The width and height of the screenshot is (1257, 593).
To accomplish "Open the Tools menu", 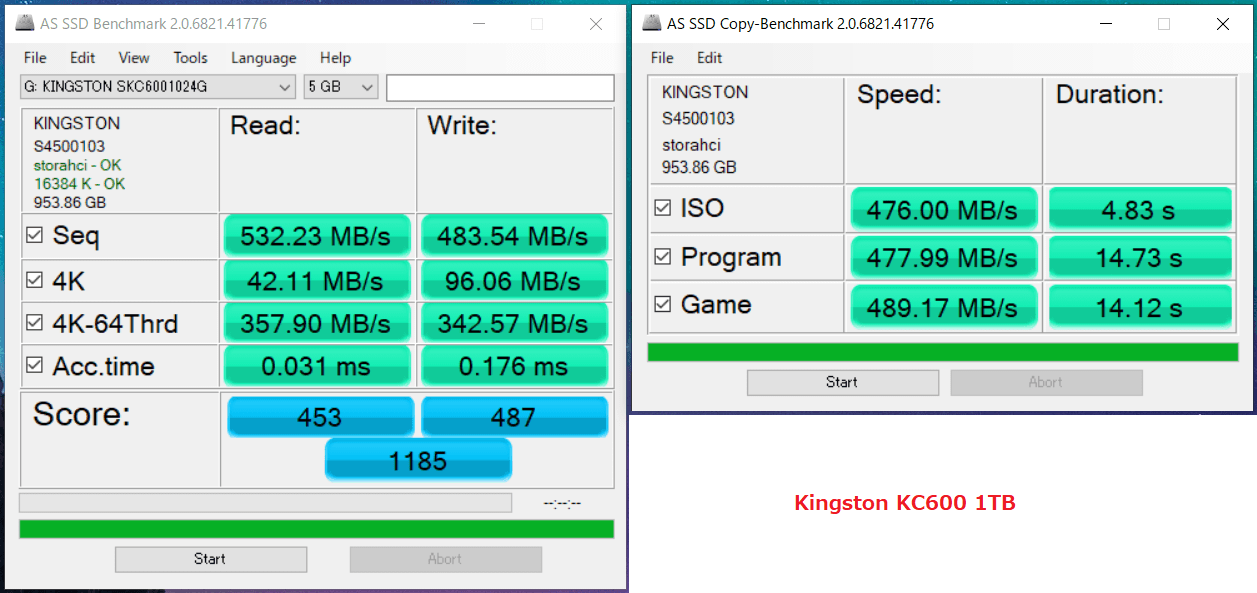I will click(x=190, y=58).
